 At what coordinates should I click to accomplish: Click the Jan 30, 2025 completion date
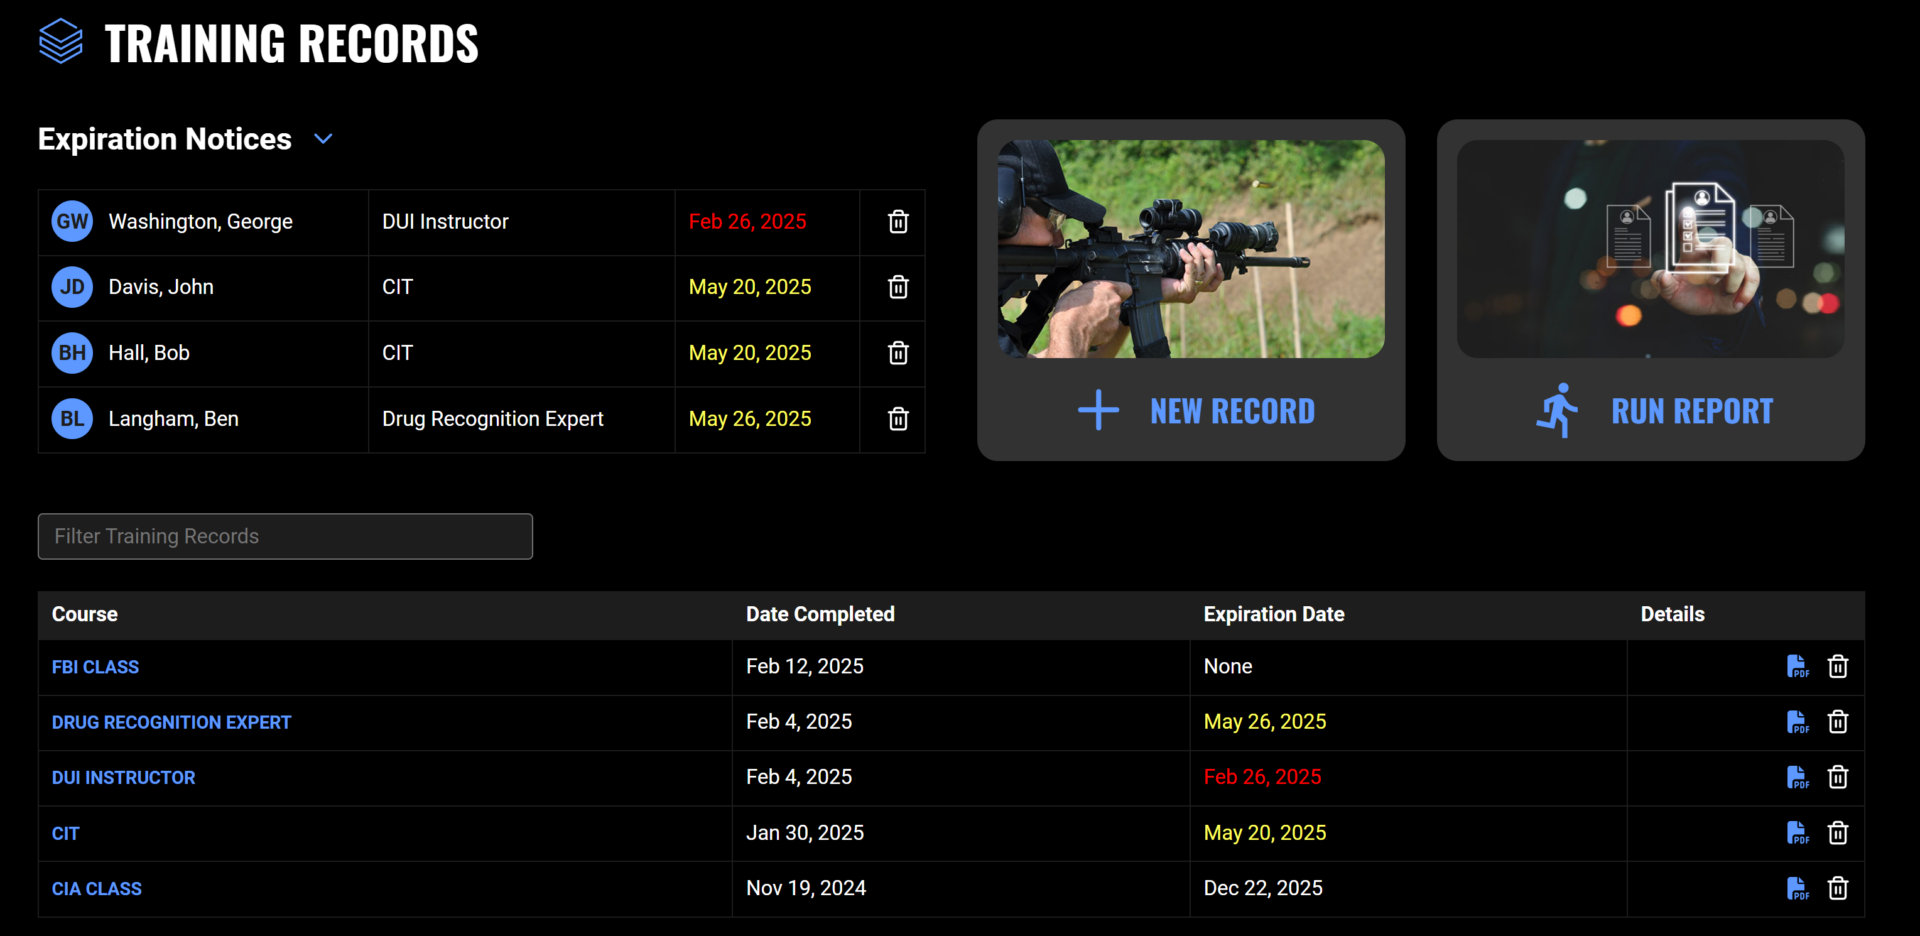click(805, 833)
